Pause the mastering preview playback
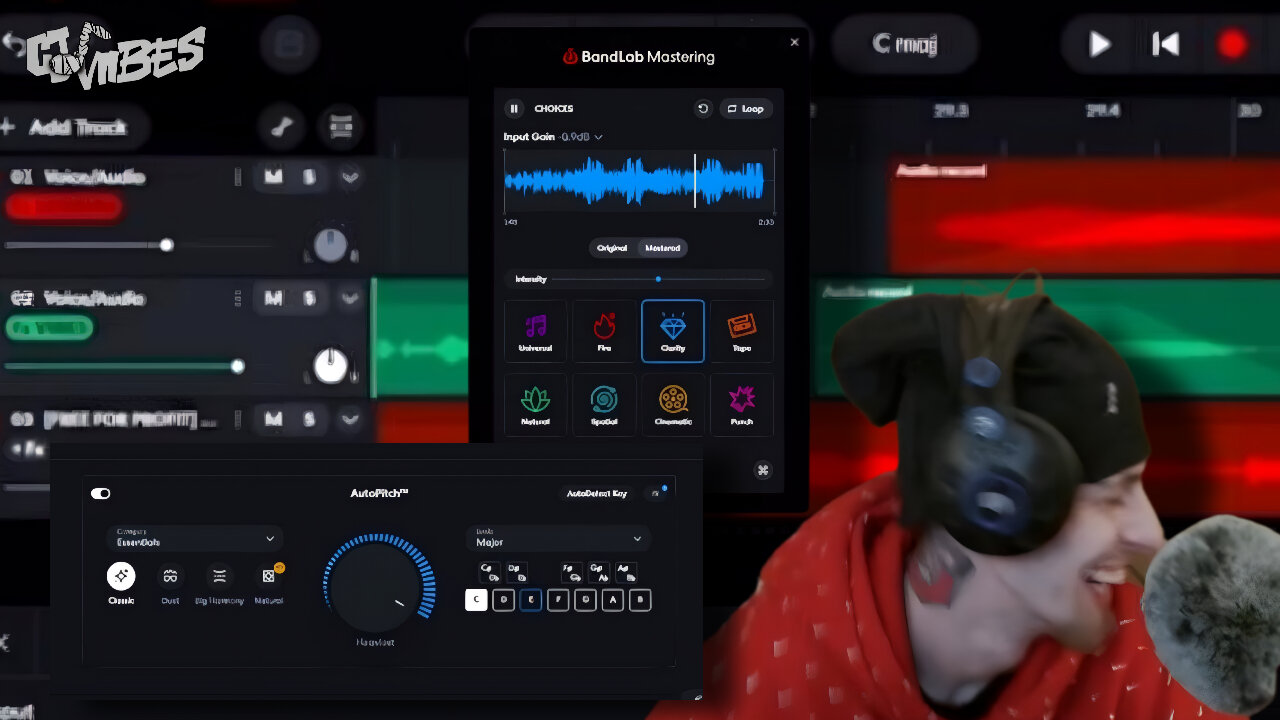 (514, 109)
